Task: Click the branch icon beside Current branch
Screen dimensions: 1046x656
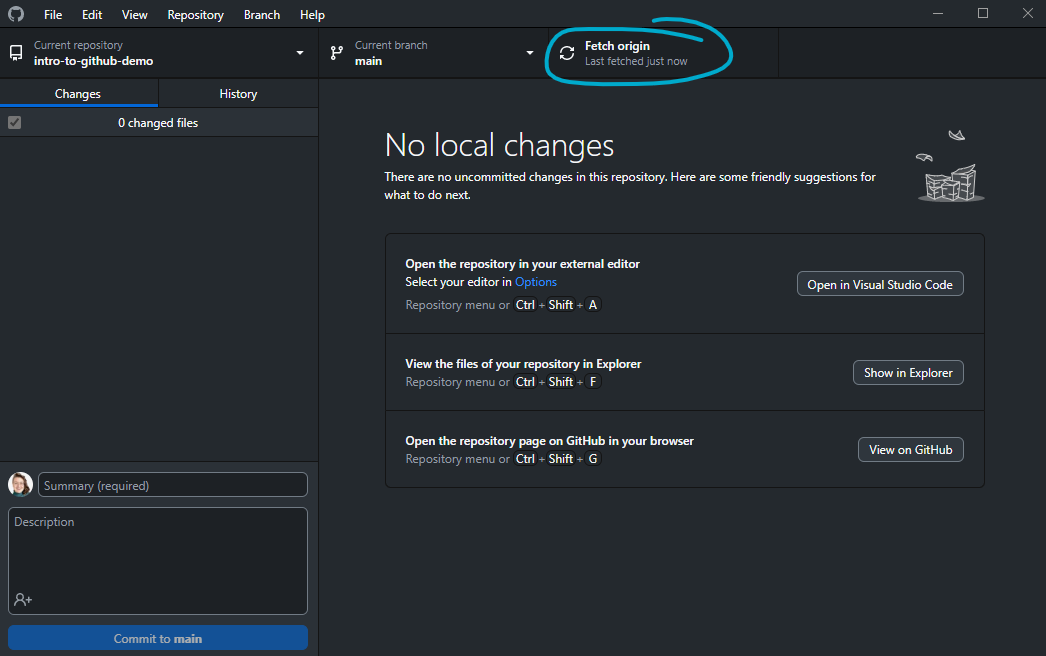Action: click(x=337, y=53)
